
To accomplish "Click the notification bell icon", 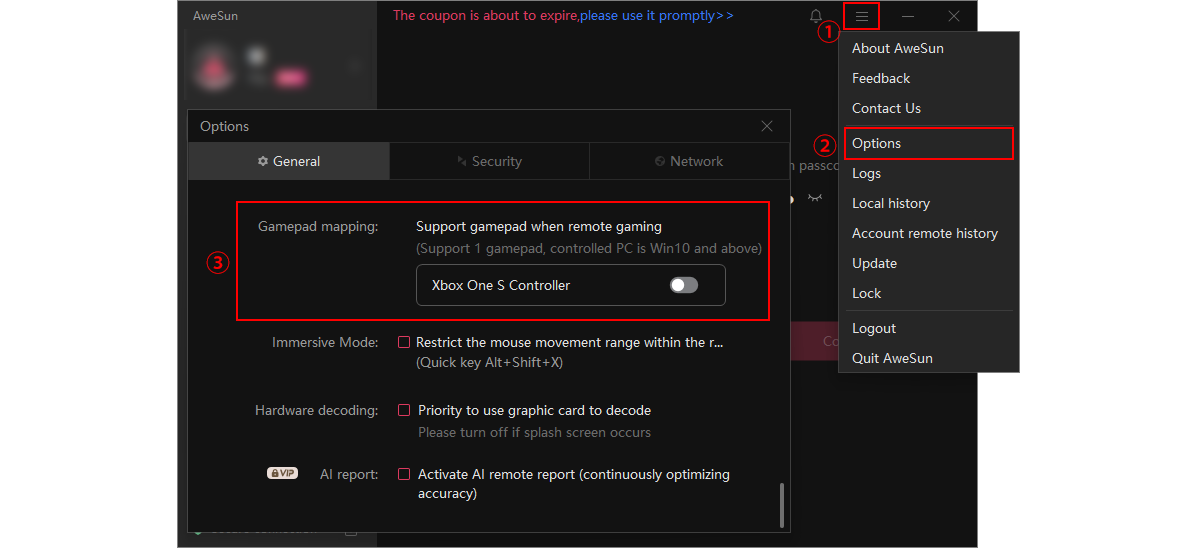I will (x=816, y=17).
